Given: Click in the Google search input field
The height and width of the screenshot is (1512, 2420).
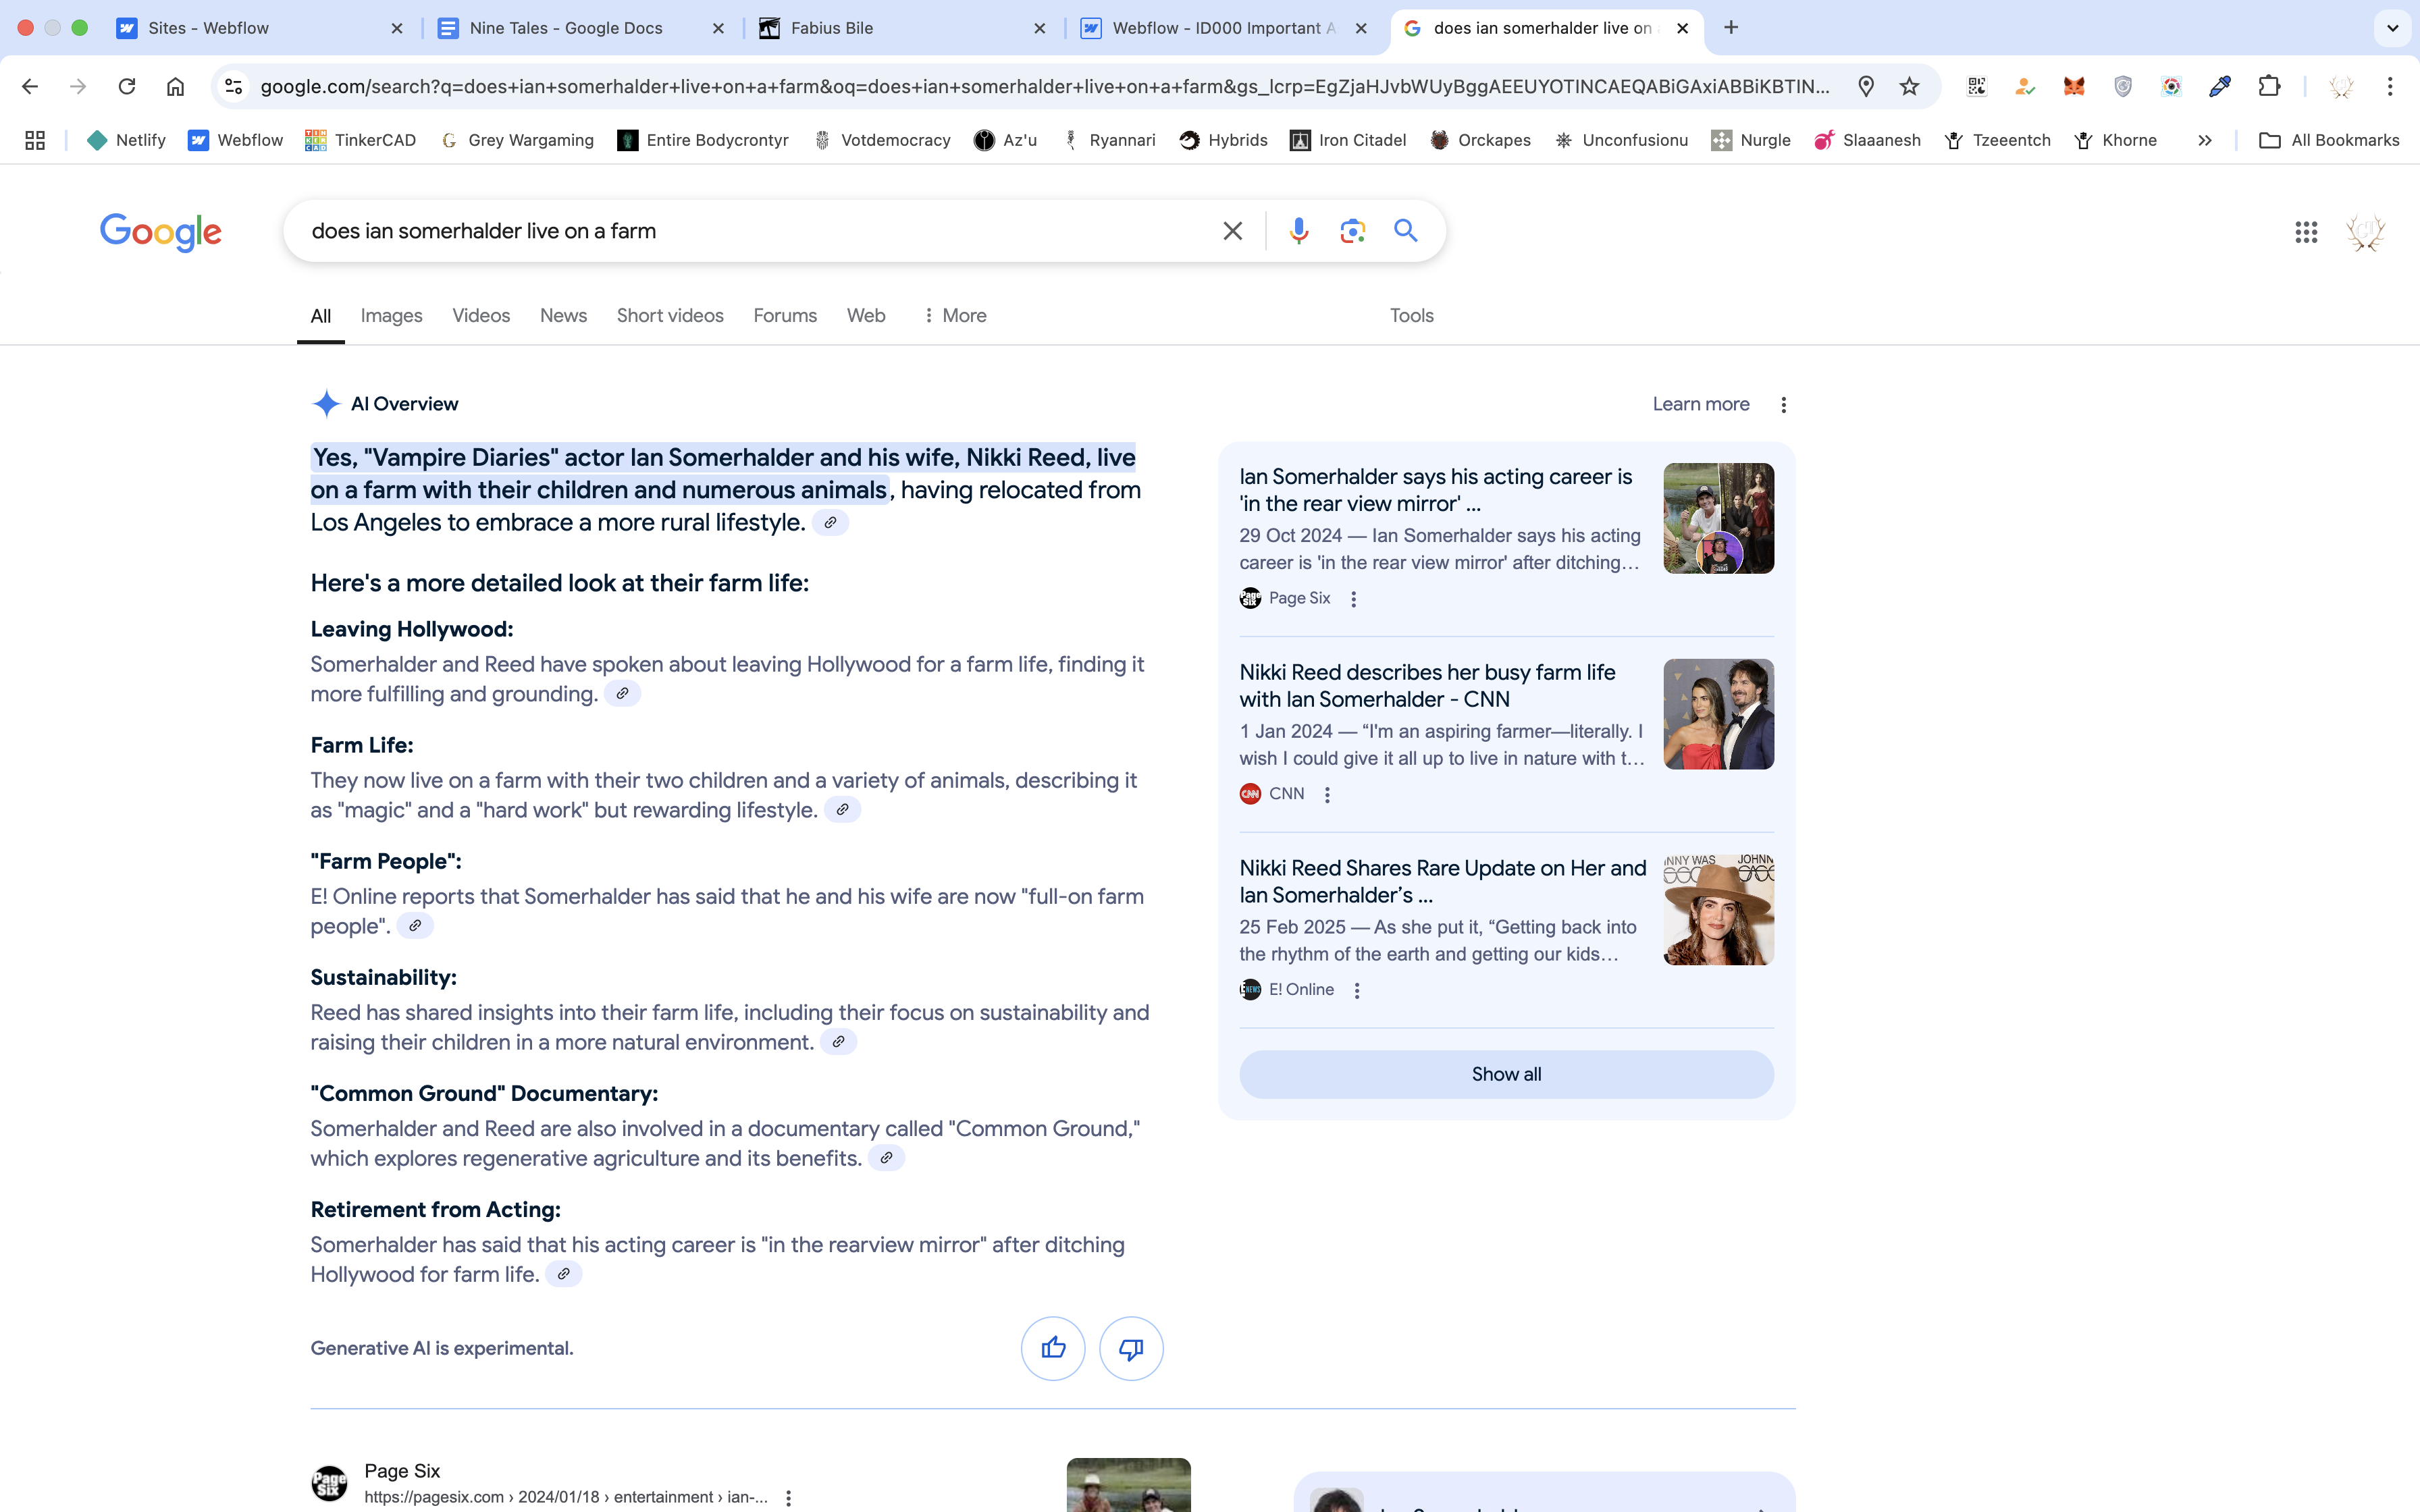Looking at the screenshot, I should point(750,231).
